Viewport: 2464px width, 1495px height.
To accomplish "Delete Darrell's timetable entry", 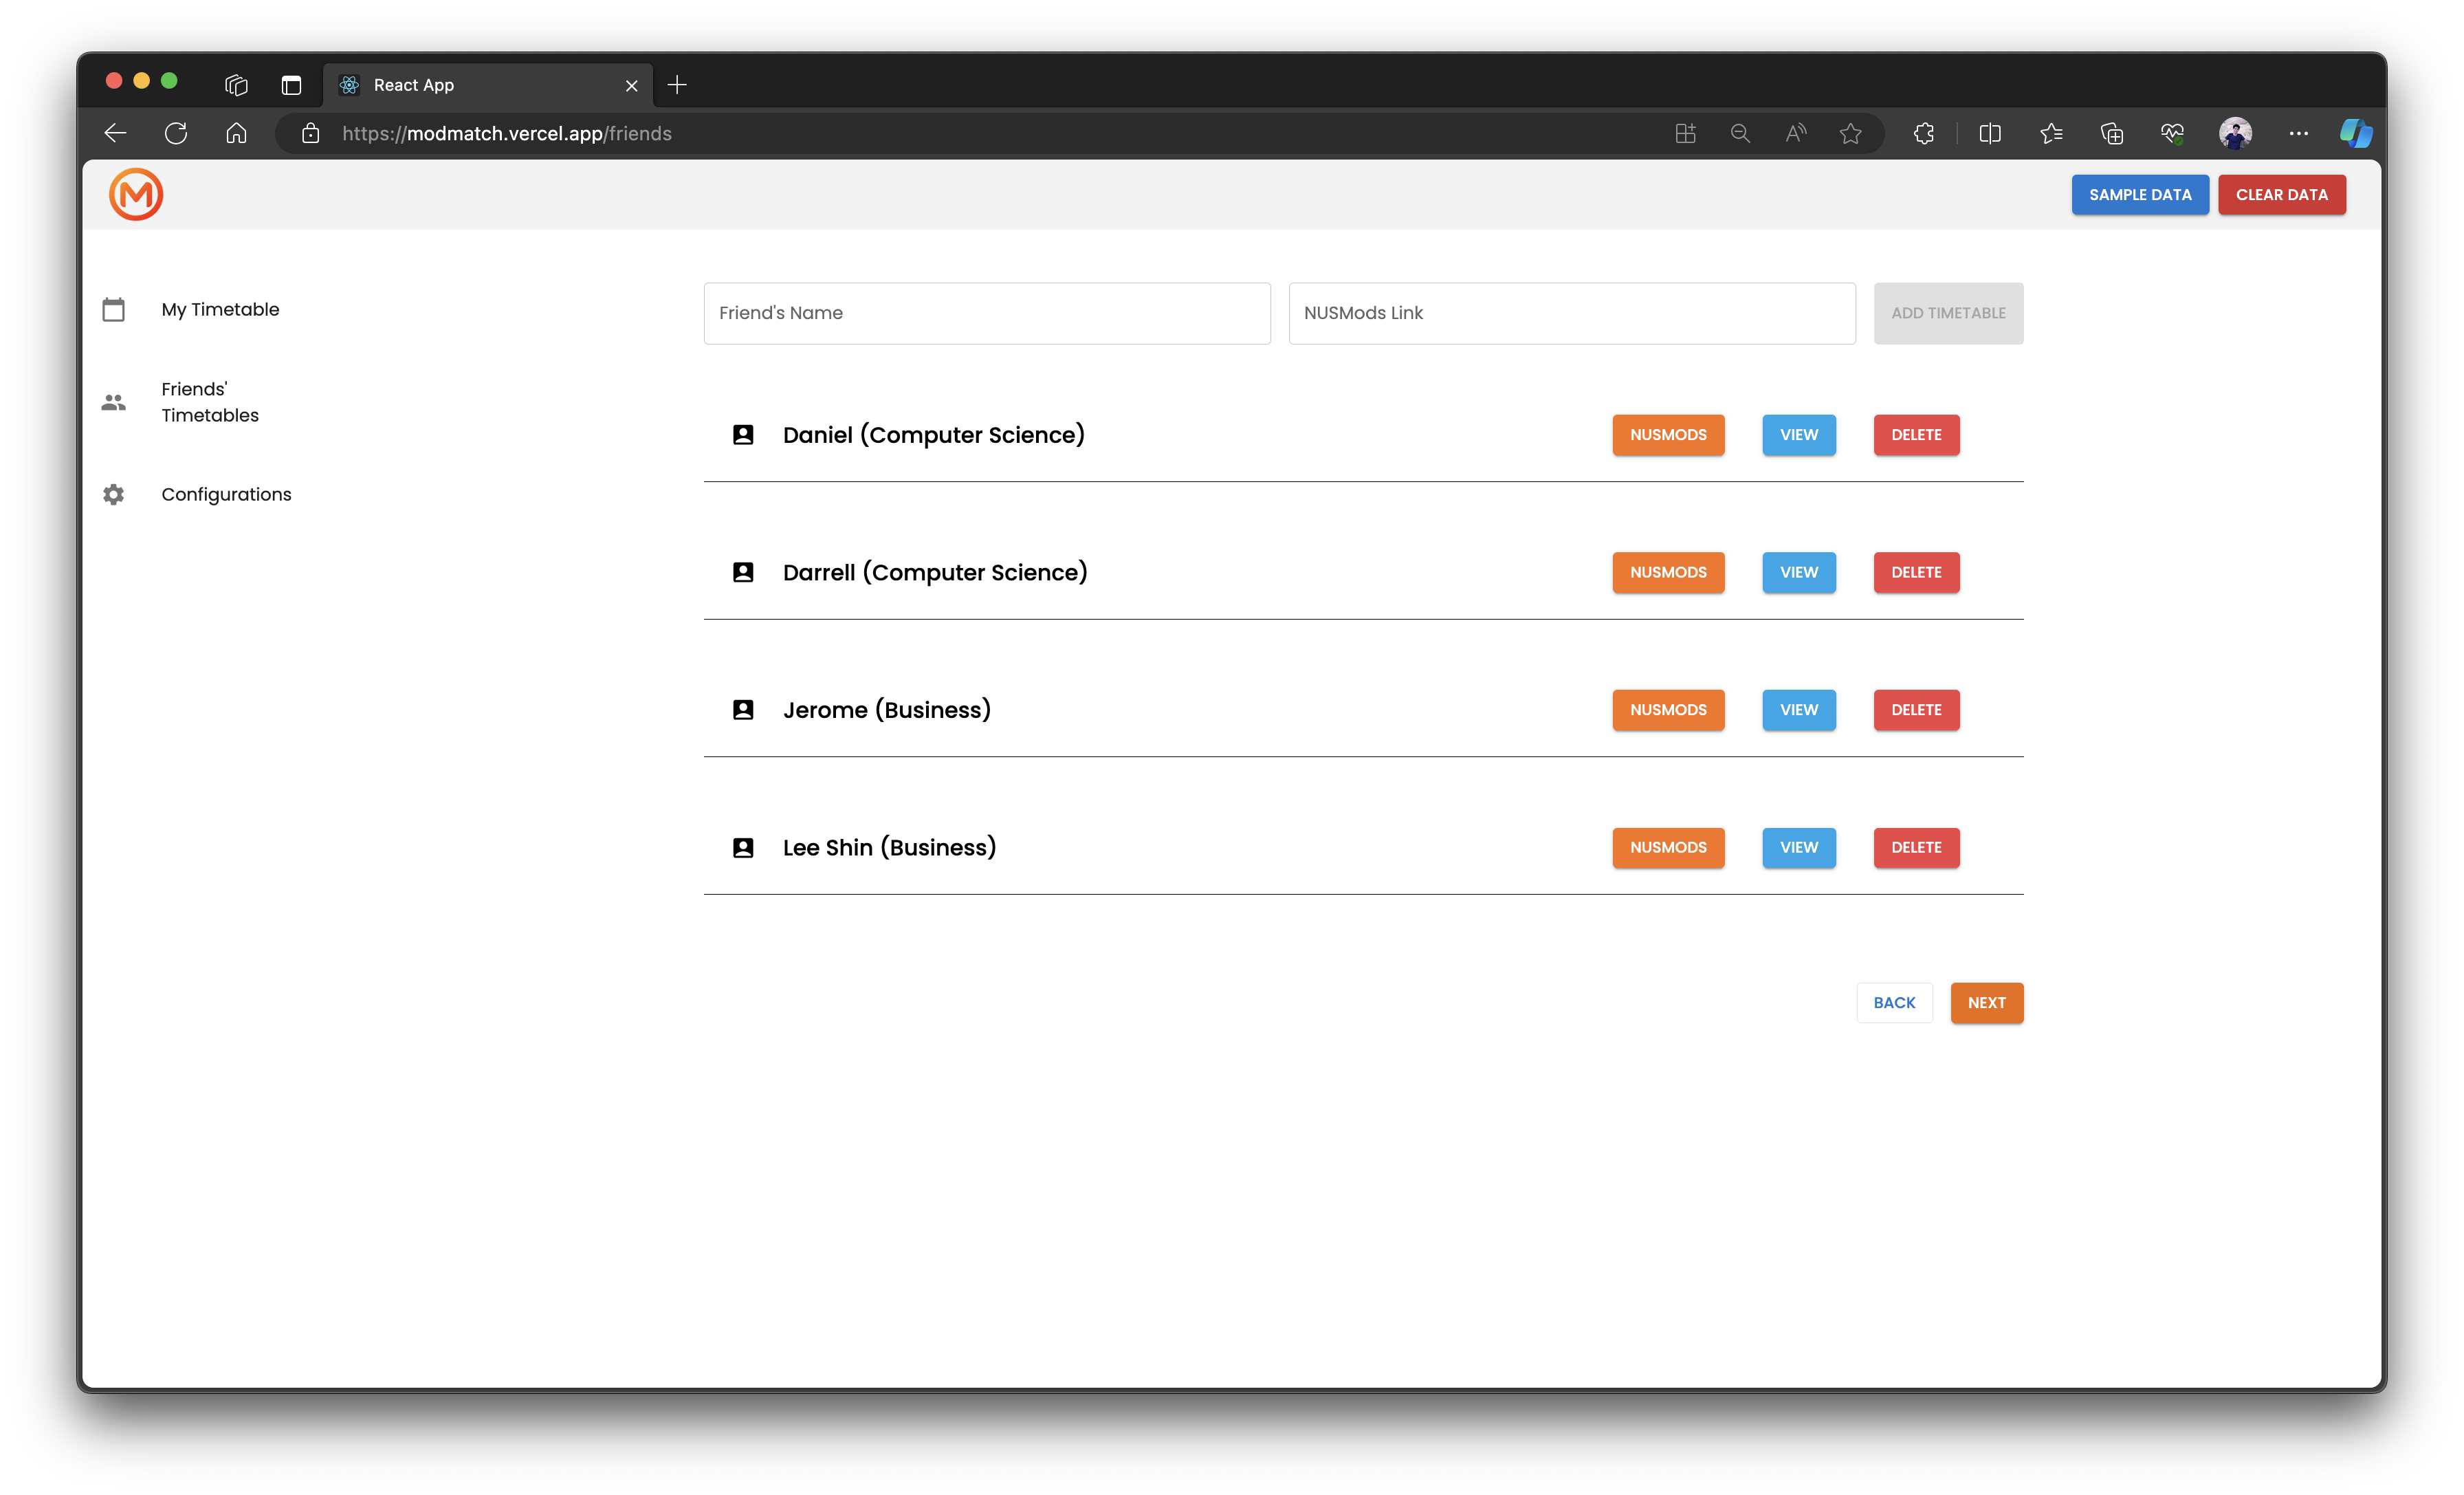I will click(x=1915, y=573).
